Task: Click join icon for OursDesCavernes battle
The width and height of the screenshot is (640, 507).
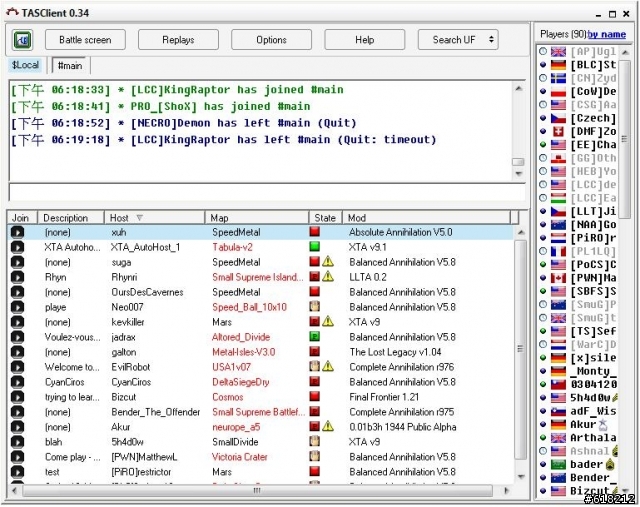Action: pos(18,292)
